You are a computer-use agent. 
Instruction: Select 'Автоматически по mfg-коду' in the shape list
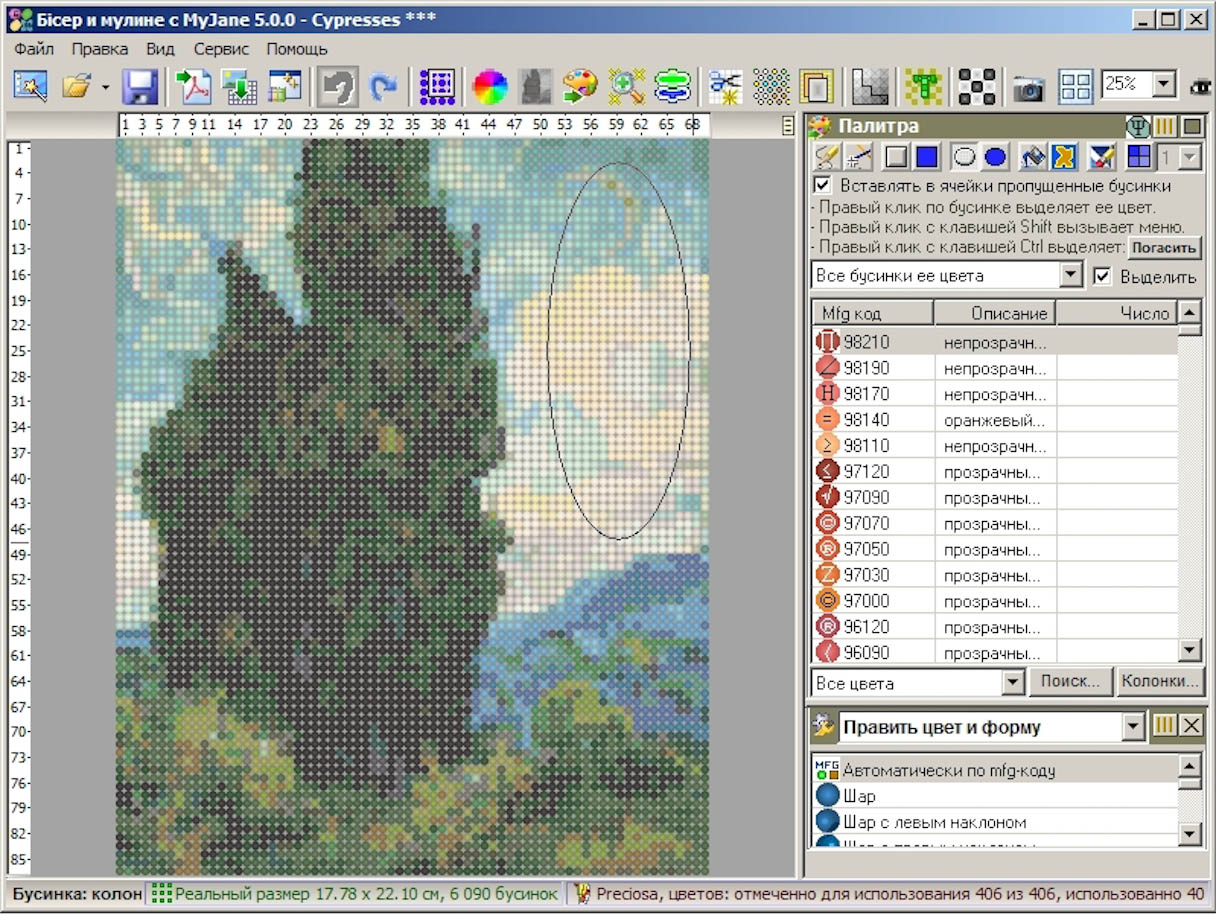[994, 769]
